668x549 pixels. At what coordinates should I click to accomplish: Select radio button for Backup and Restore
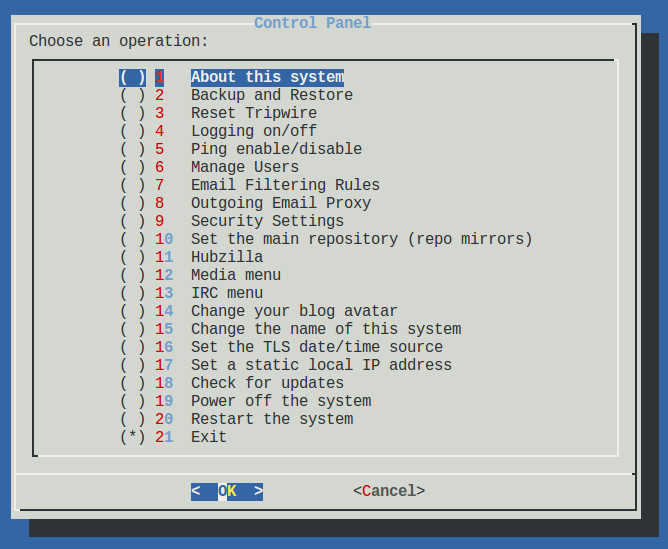click(x=132, y=95)
